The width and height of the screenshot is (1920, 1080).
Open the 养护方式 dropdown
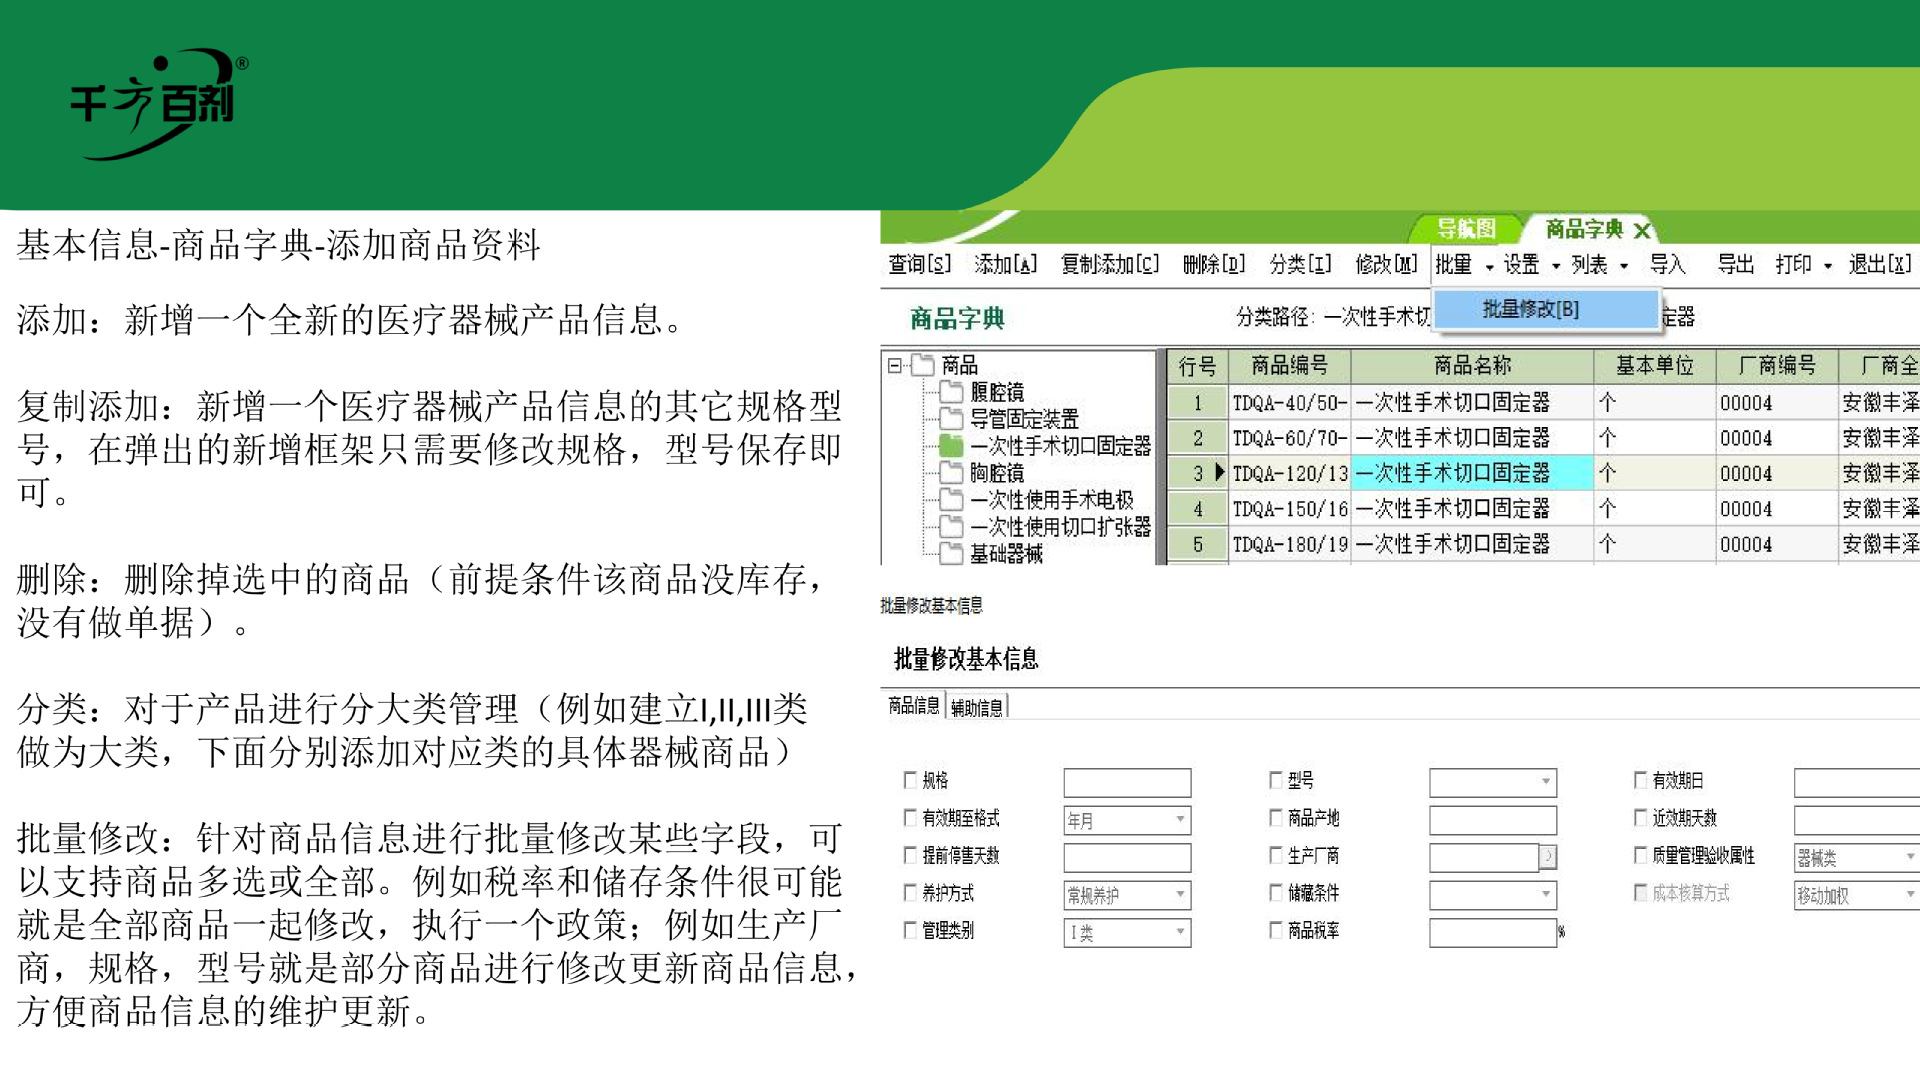1180,894
